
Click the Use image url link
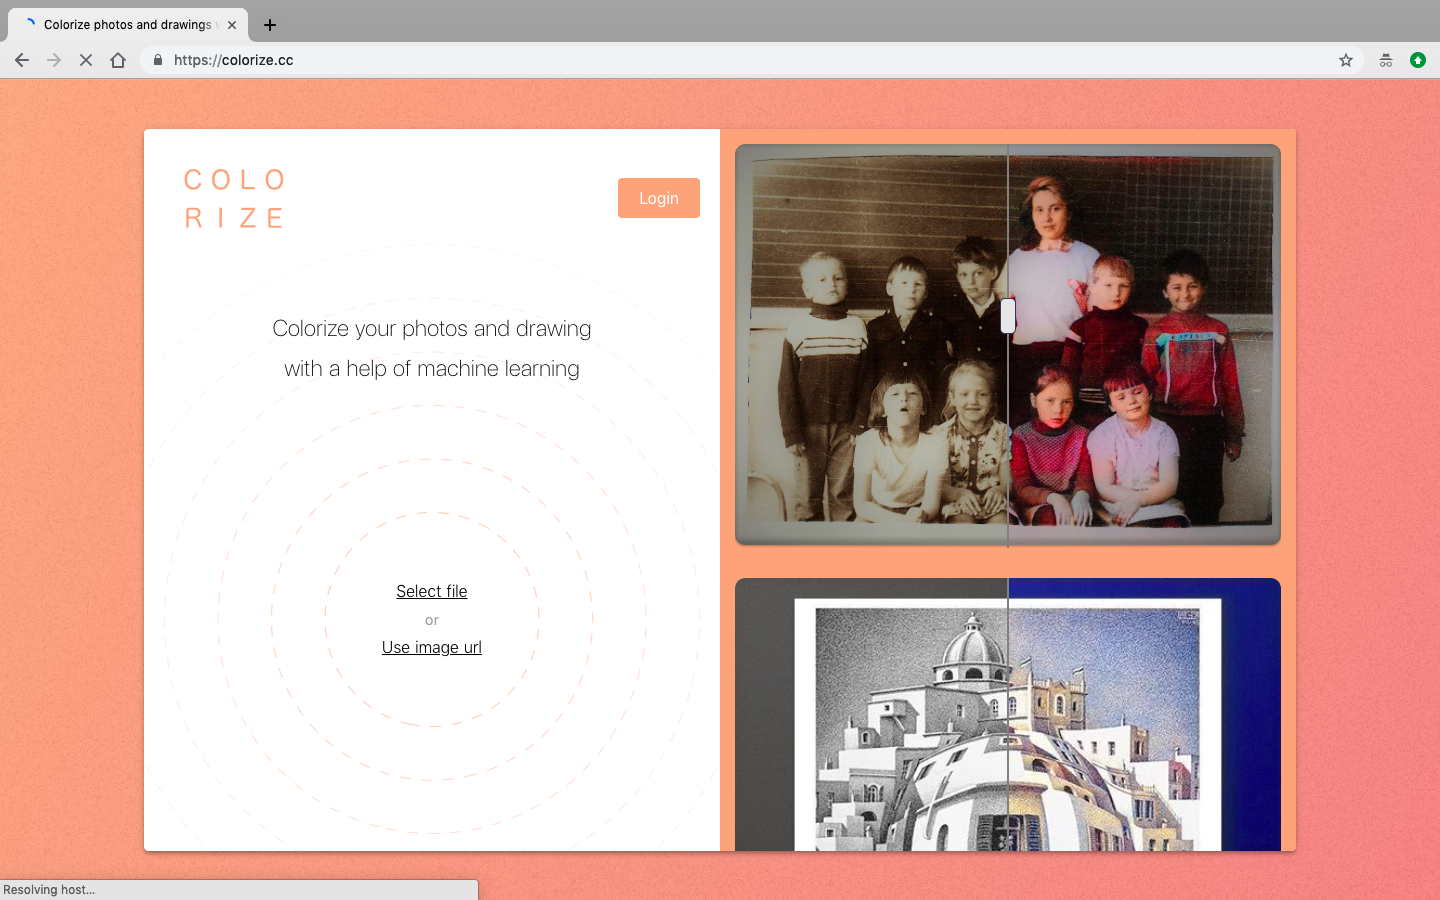431,647
